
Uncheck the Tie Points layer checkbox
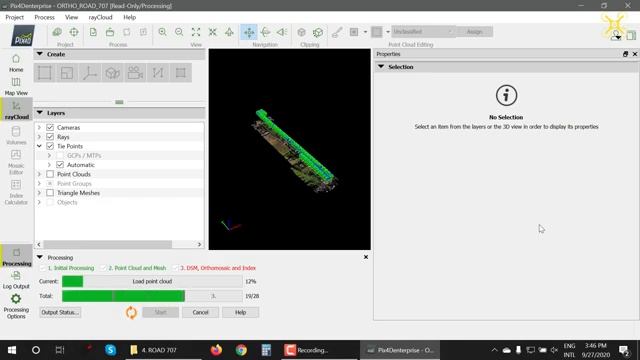pos(50,146)
